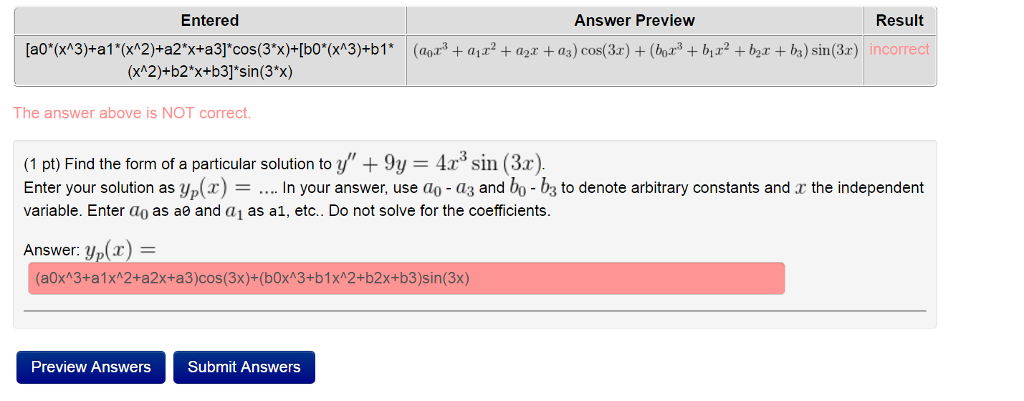The height and width of the screenshot is (401, 1024).
Task: Click the rendered formula in Answer Preview
Action: tap(634, 50)
